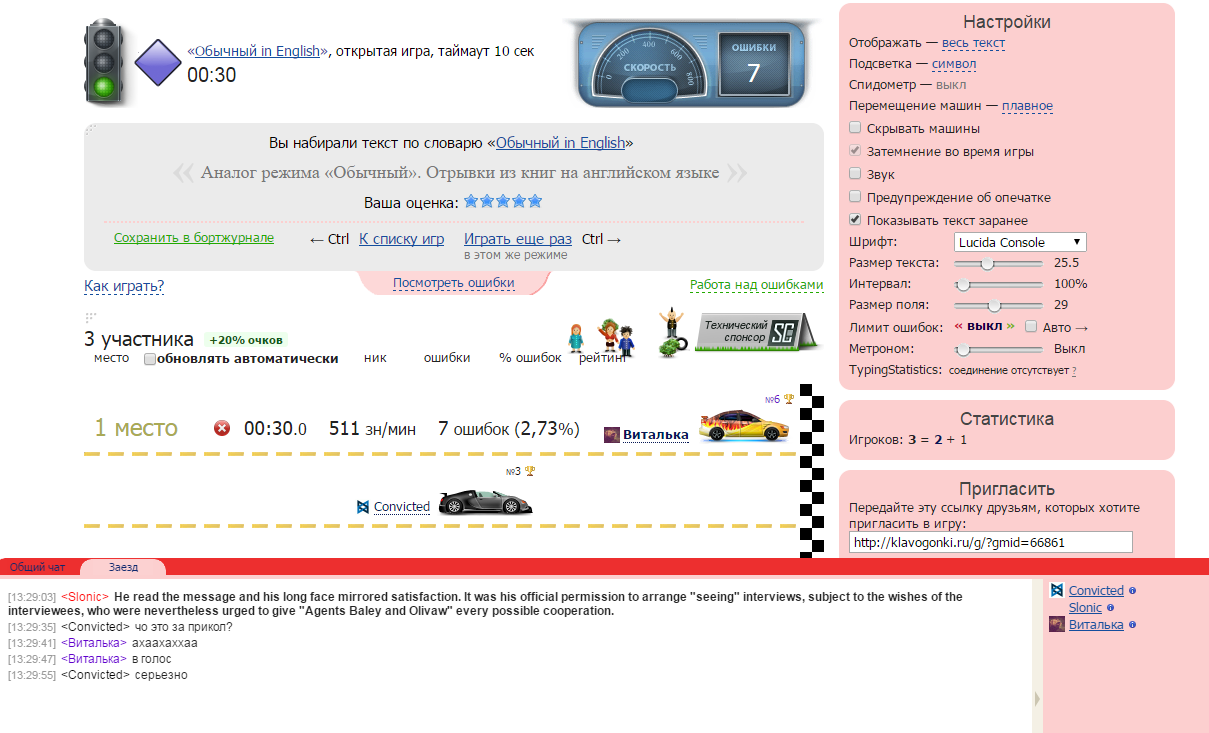Open the Как играть? help link
The height and width of the screenshot is (733, 1209).
point(124,287)
